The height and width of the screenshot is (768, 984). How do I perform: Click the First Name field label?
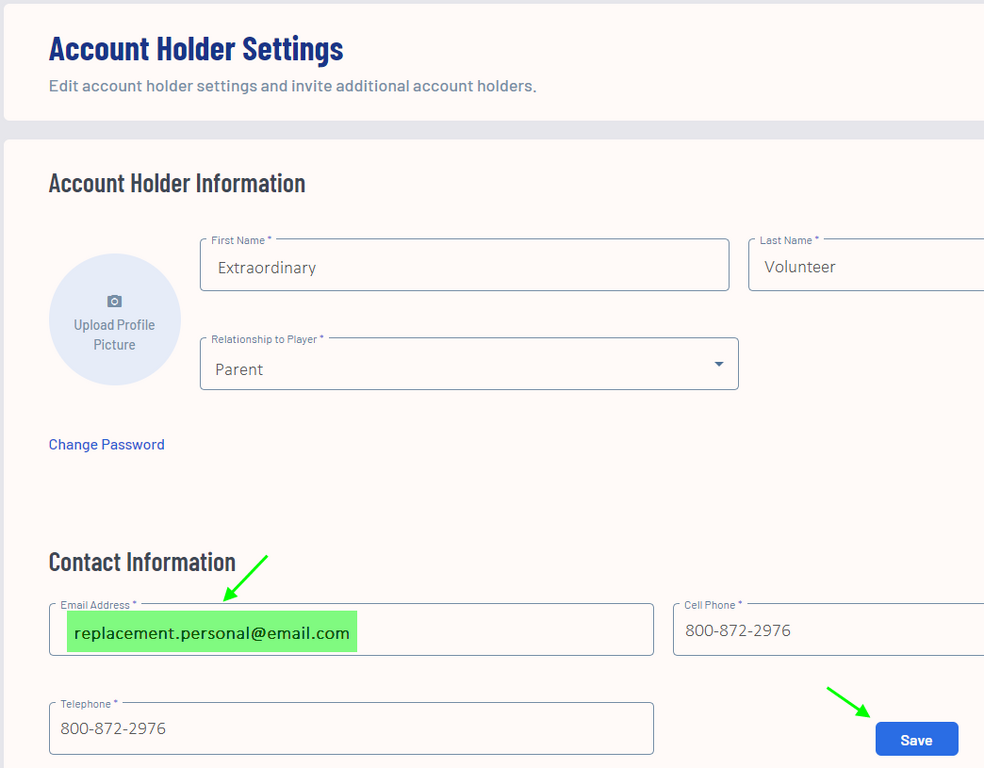[x=241, y=241]
